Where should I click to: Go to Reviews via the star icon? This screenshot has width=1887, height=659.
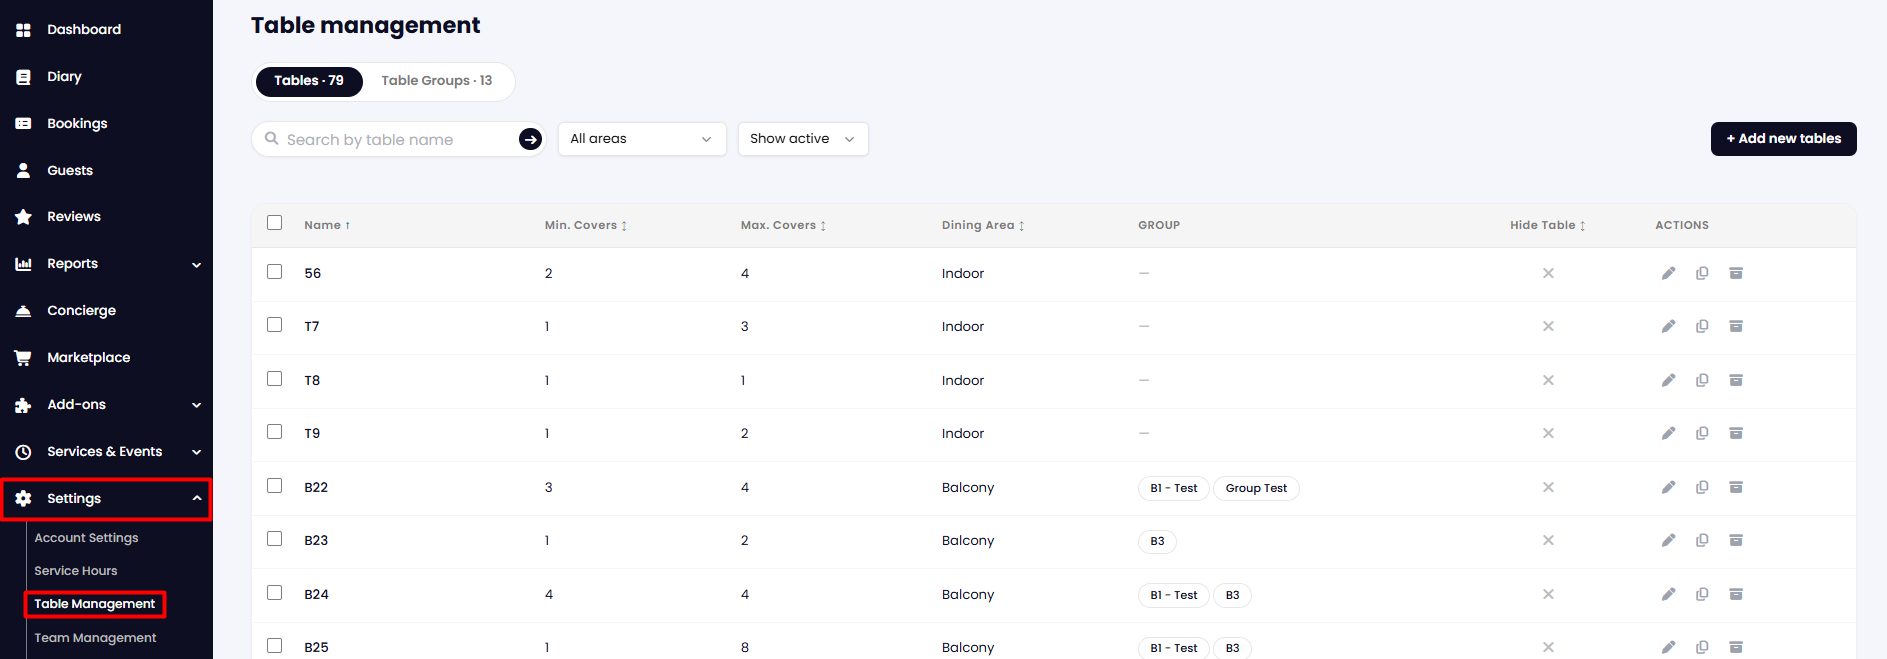[23, 217]
